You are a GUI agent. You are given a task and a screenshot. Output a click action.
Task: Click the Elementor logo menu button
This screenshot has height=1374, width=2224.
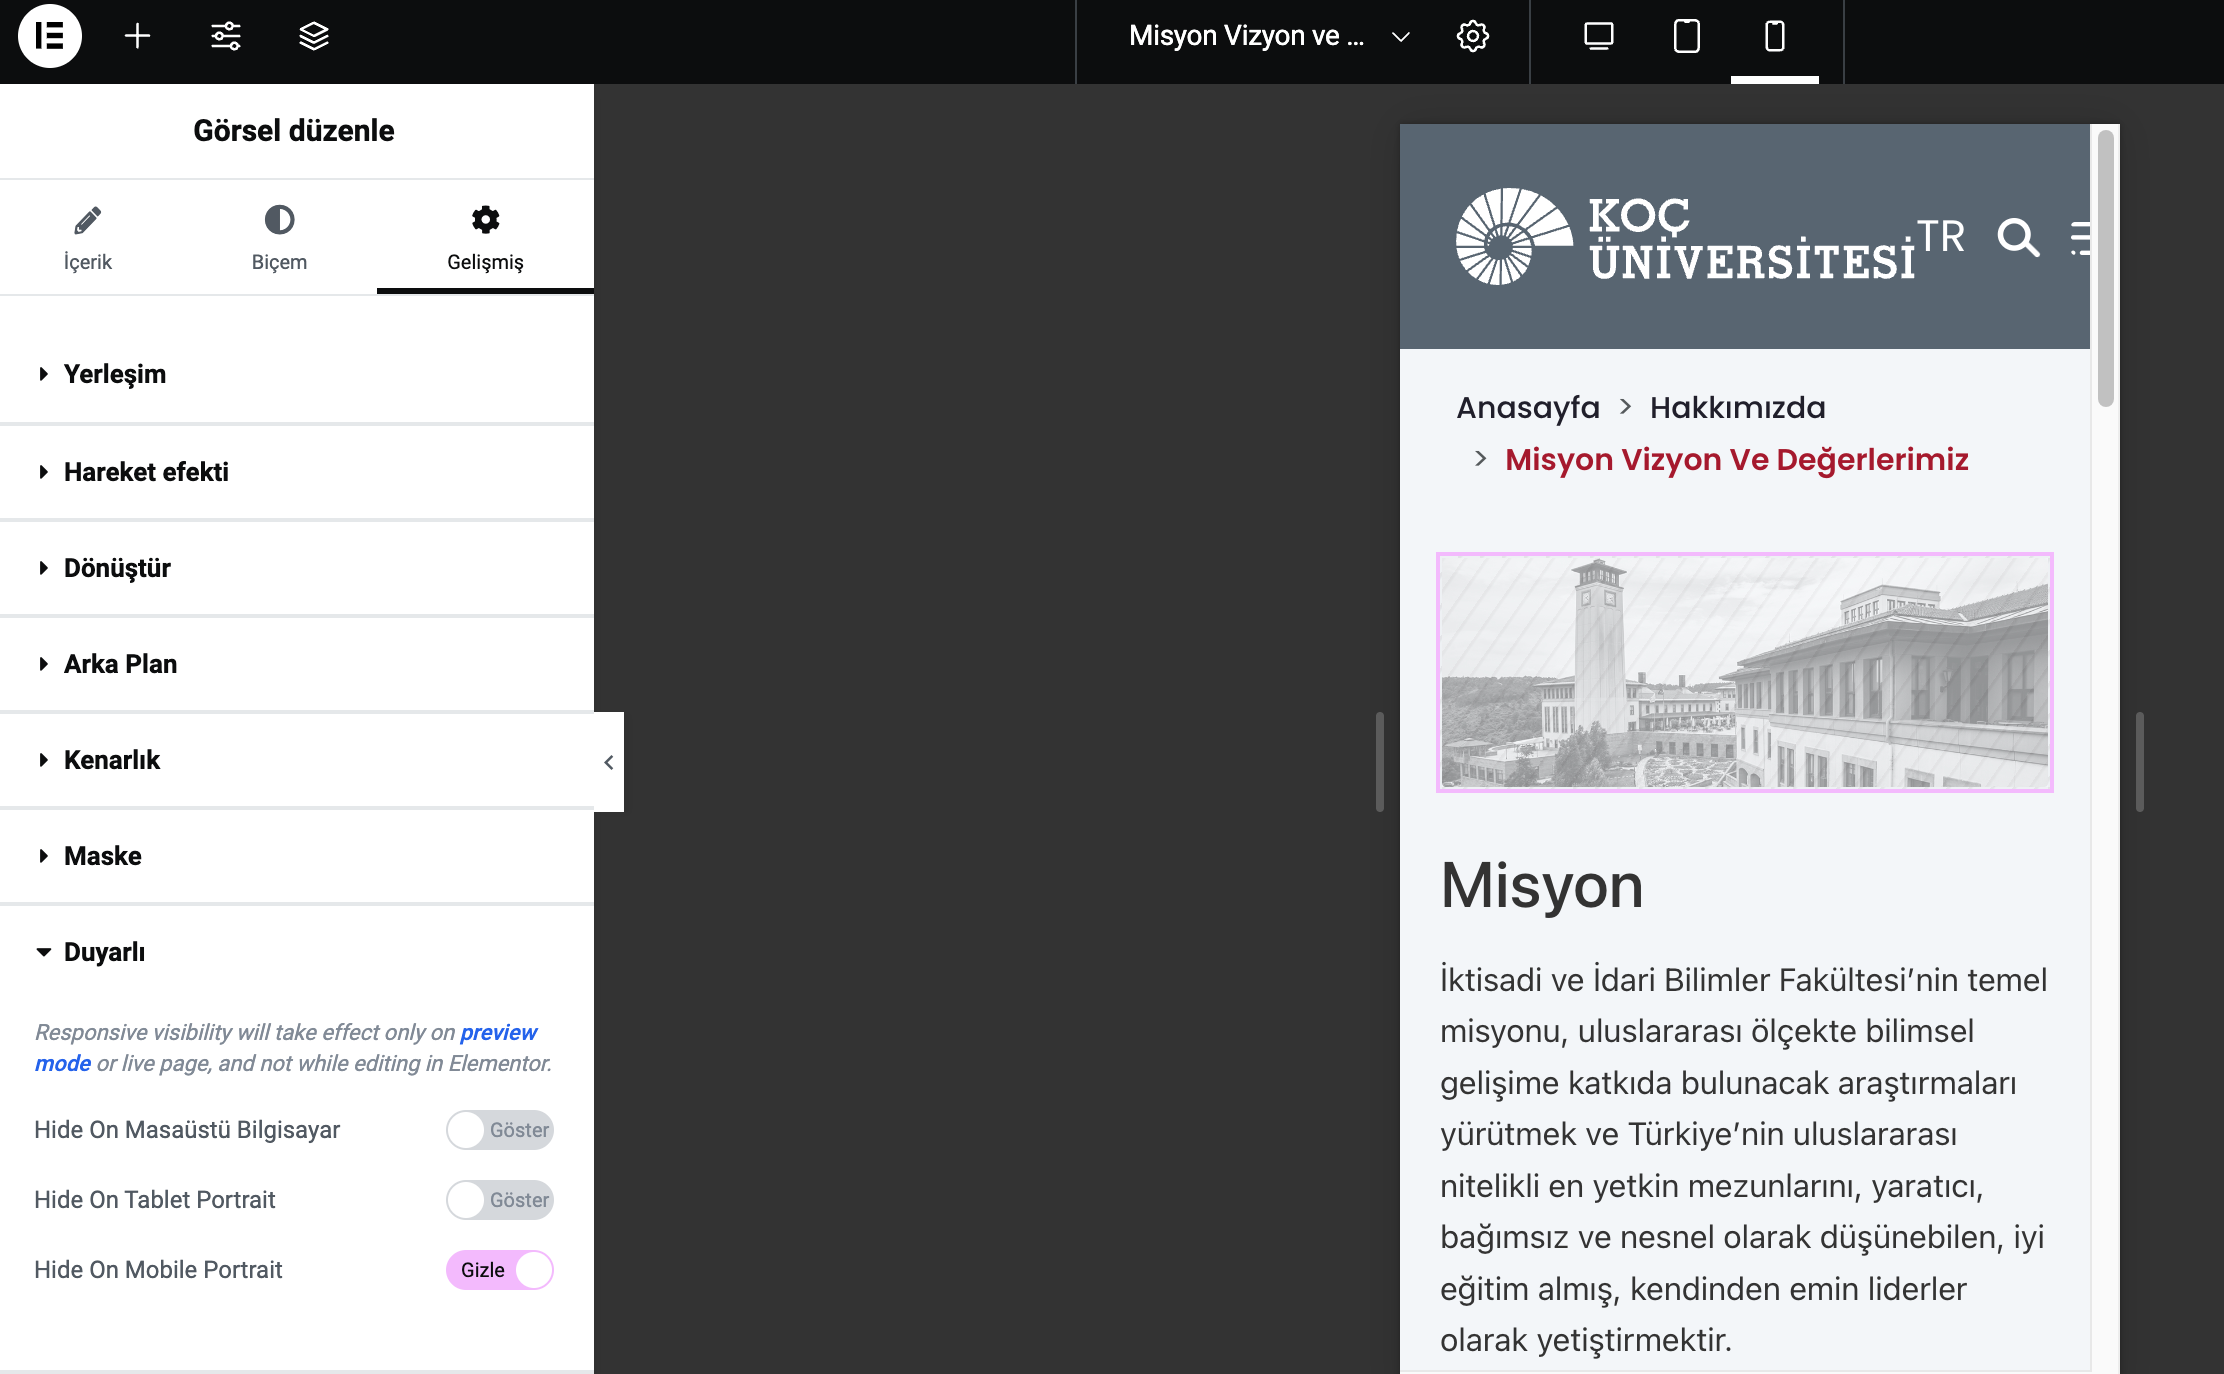[49, 36]
